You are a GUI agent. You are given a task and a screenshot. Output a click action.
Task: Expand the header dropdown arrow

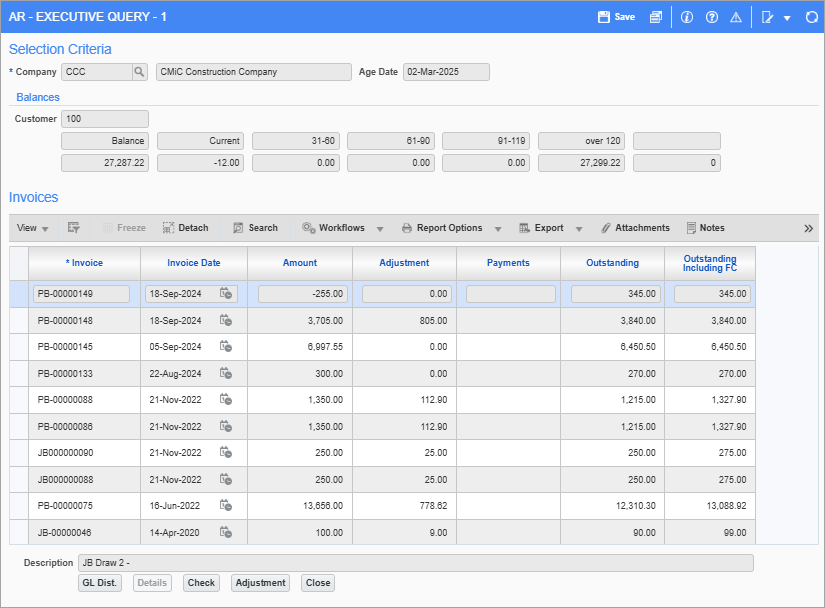787,18
